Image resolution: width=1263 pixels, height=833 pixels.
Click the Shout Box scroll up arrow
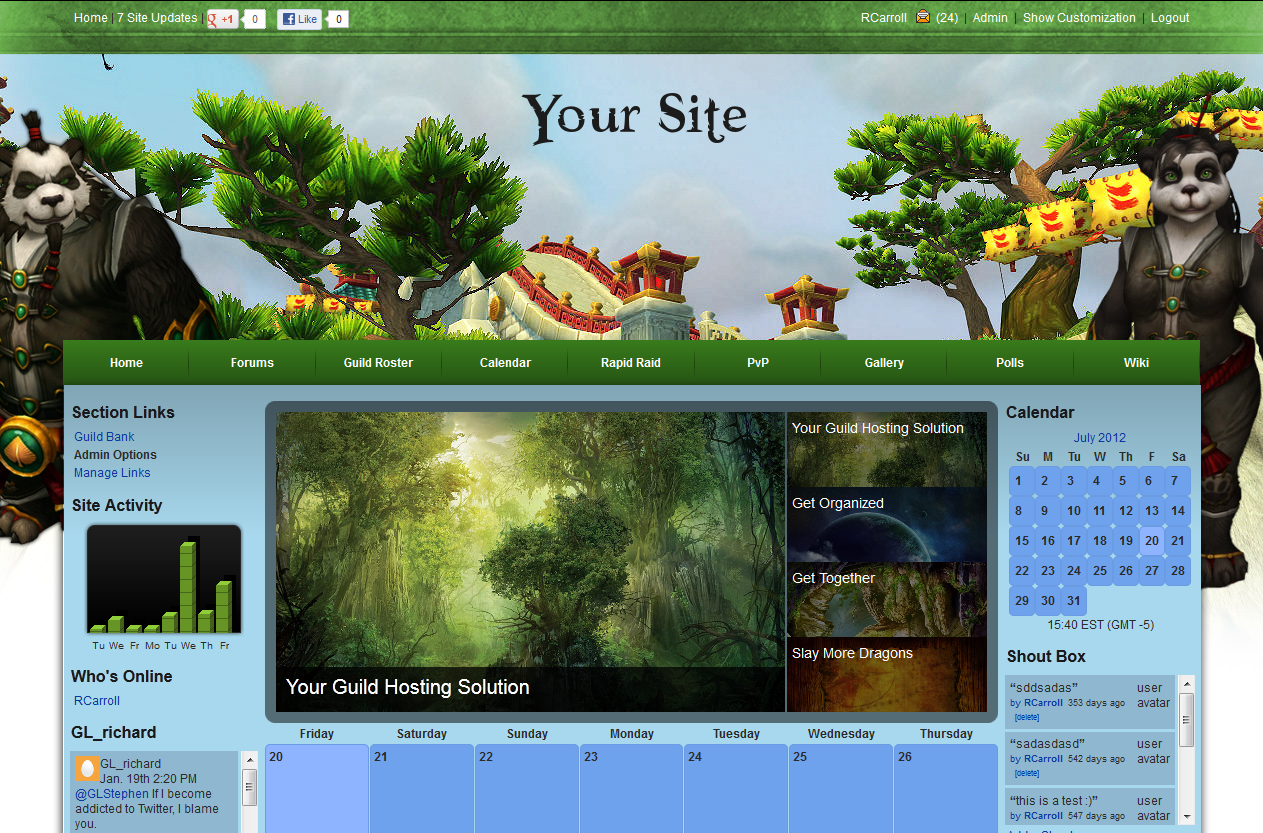[x=1187, y=683]
